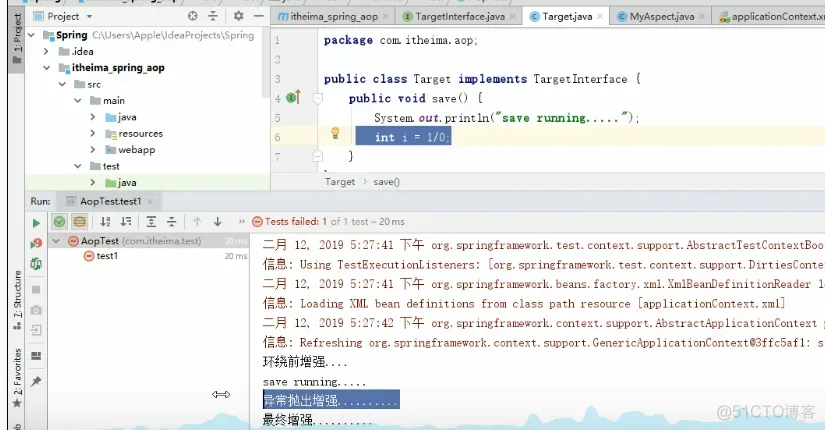This screenshot has height=430, width=825.
Task: Rerun the AopTest with the green play icon
Action: tap(36, 223)
